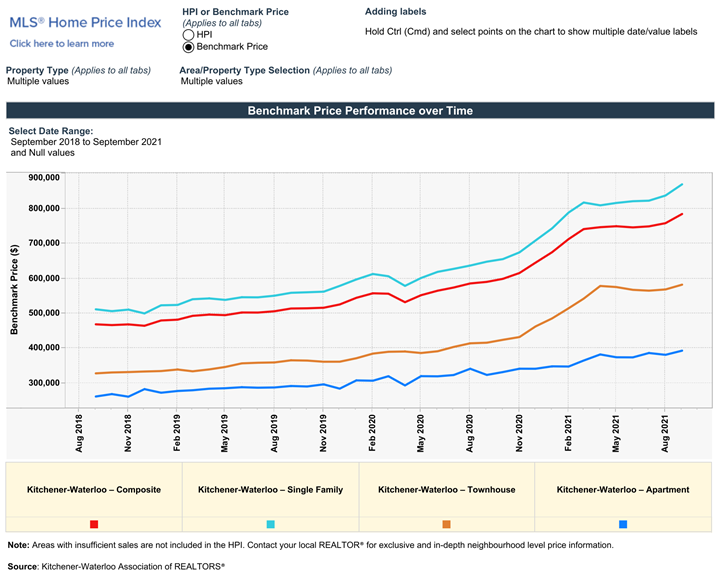Select 'Kitchener-Waterloo – Apartment' legend label
The width and height of the screenshot is (720, 576).
623,490
